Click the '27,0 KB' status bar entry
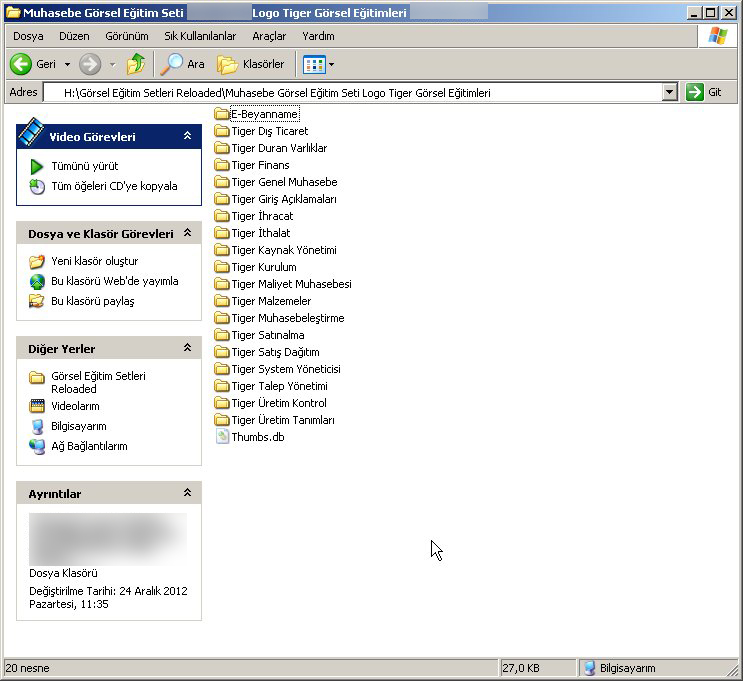743x681 pixels. (x=521, y=668)
